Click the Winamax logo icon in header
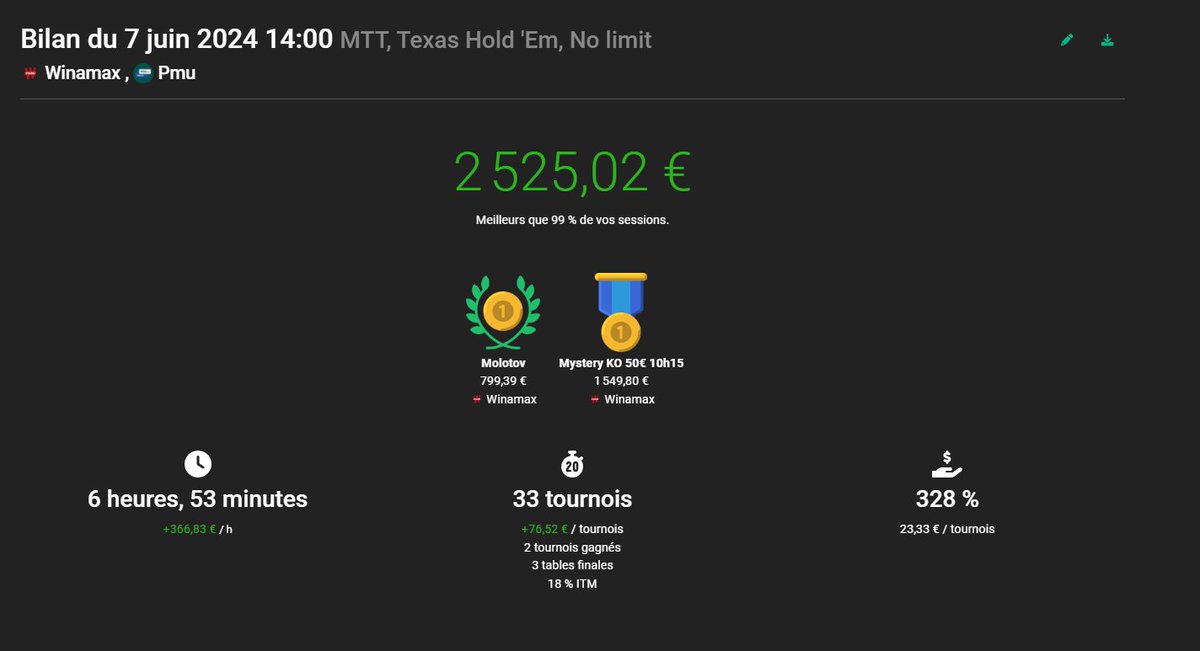1200x651 pixels. click(x=30, y=73)
